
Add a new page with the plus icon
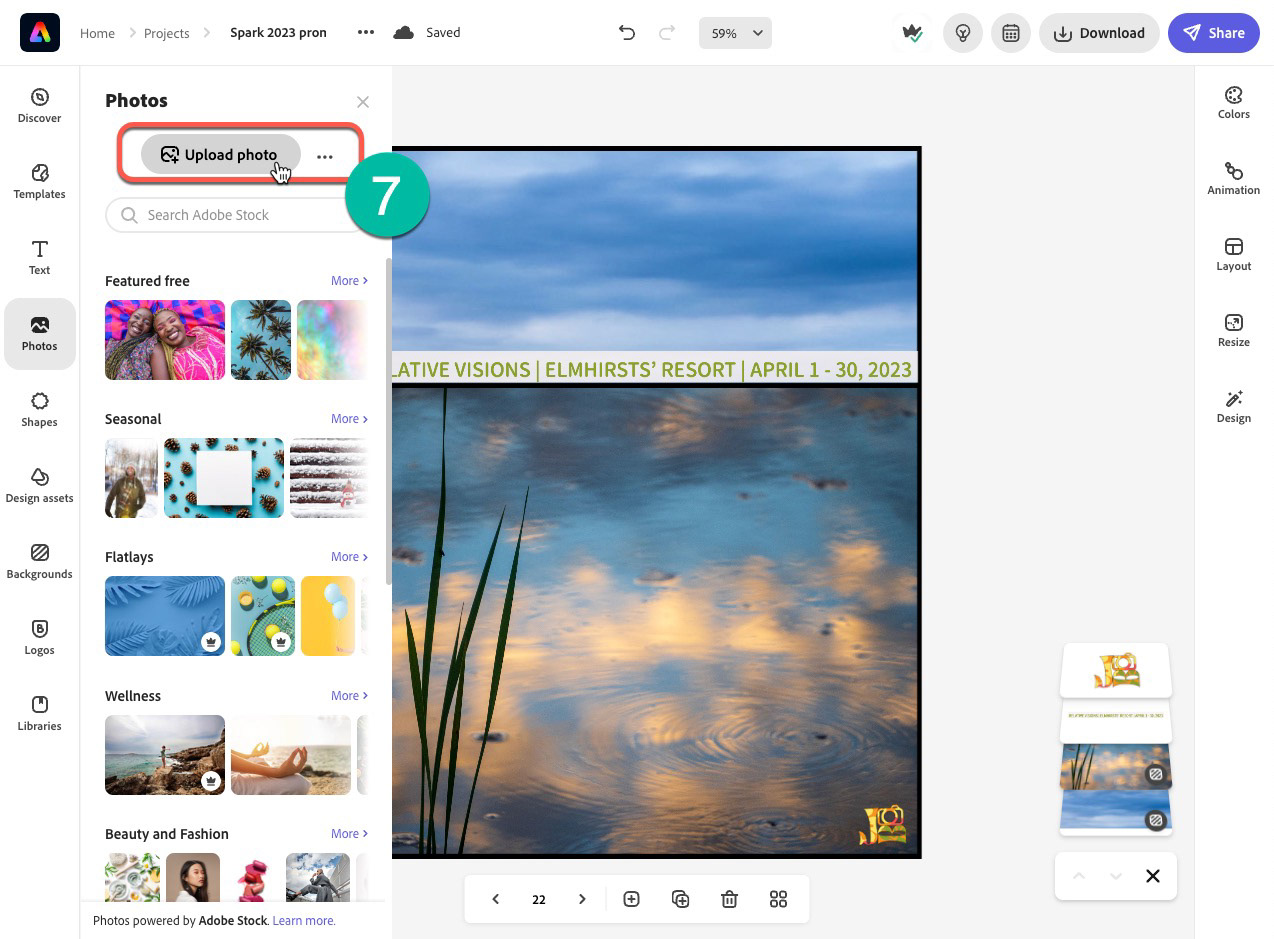coord(632,899)
